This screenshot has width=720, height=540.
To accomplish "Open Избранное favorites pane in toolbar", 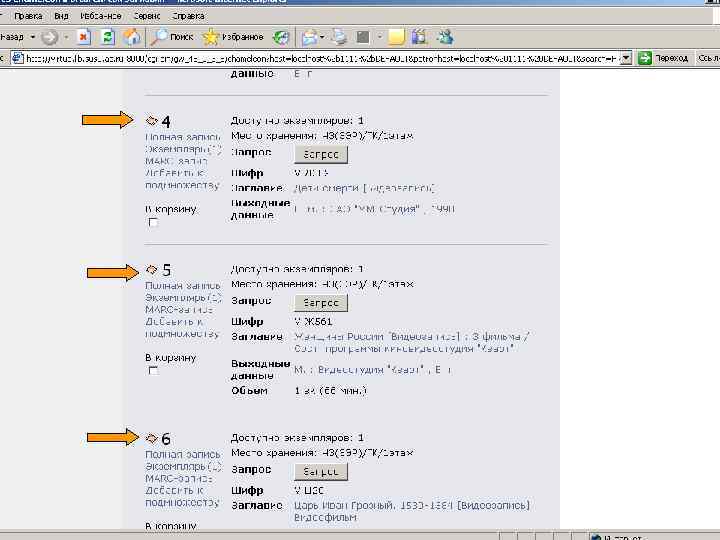I will (233, 37).
